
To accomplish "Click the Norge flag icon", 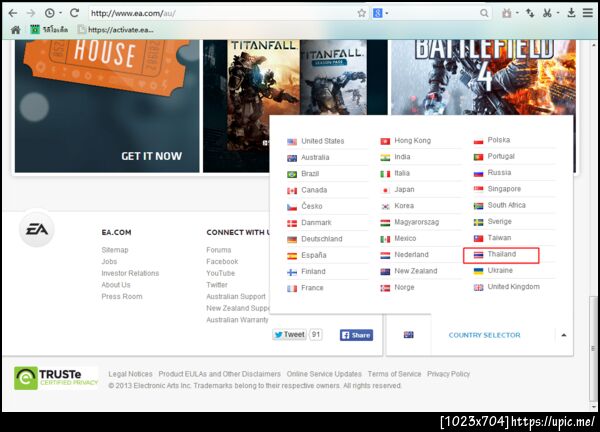I will tap(385, 288).
